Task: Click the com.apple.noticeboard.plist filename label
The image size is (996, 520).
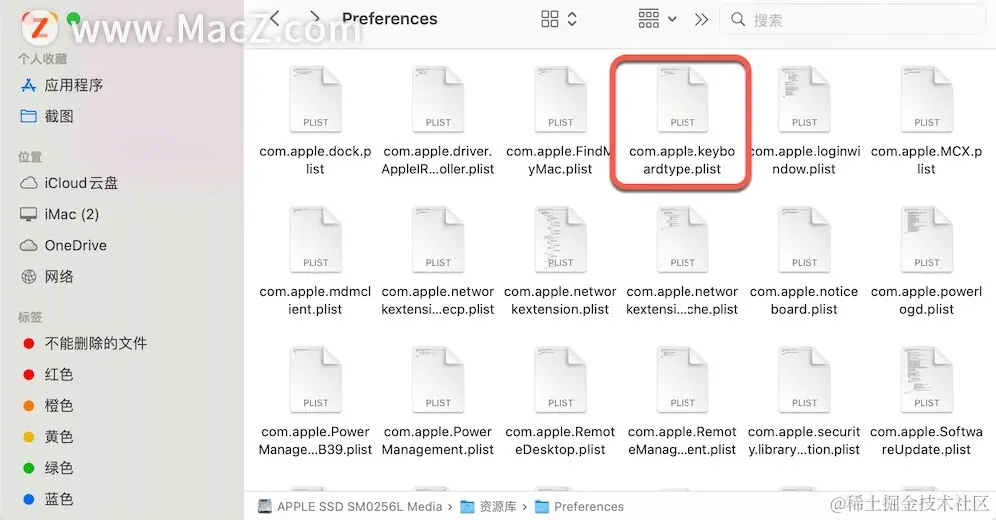Action: click(804, 300)
